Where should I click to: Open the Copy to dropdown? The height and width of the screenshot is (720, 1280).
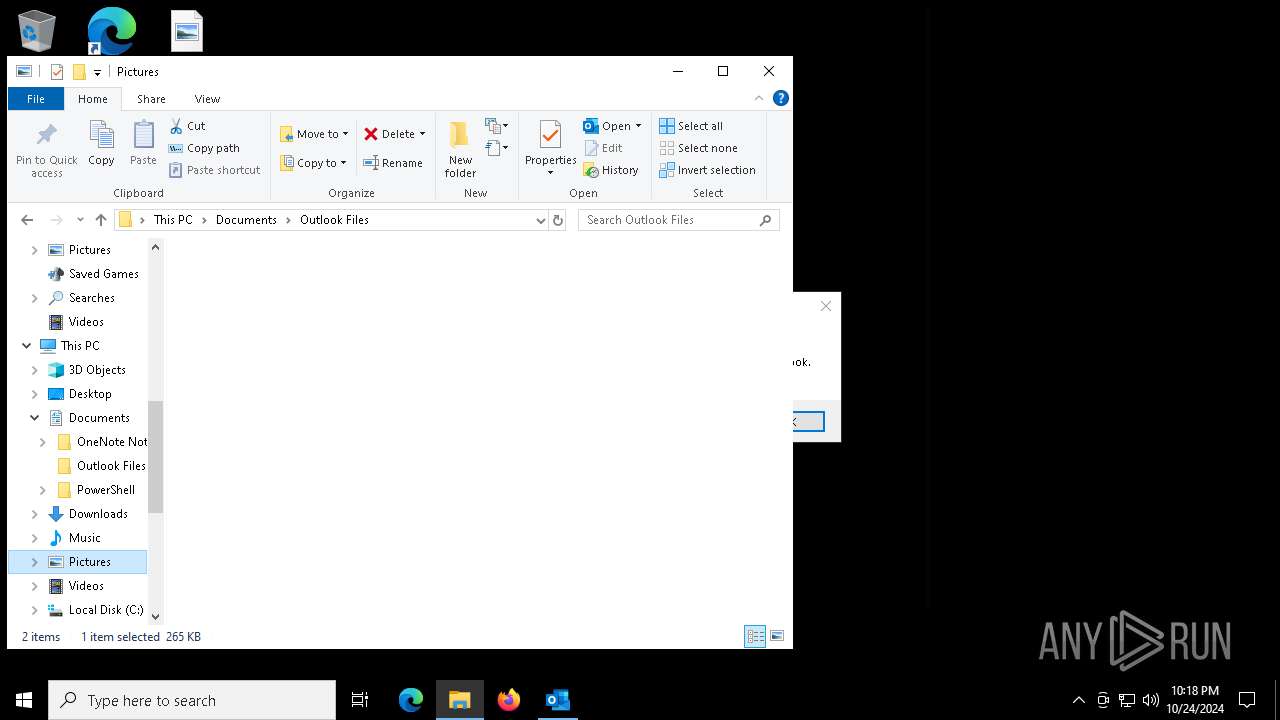(313, 163)
